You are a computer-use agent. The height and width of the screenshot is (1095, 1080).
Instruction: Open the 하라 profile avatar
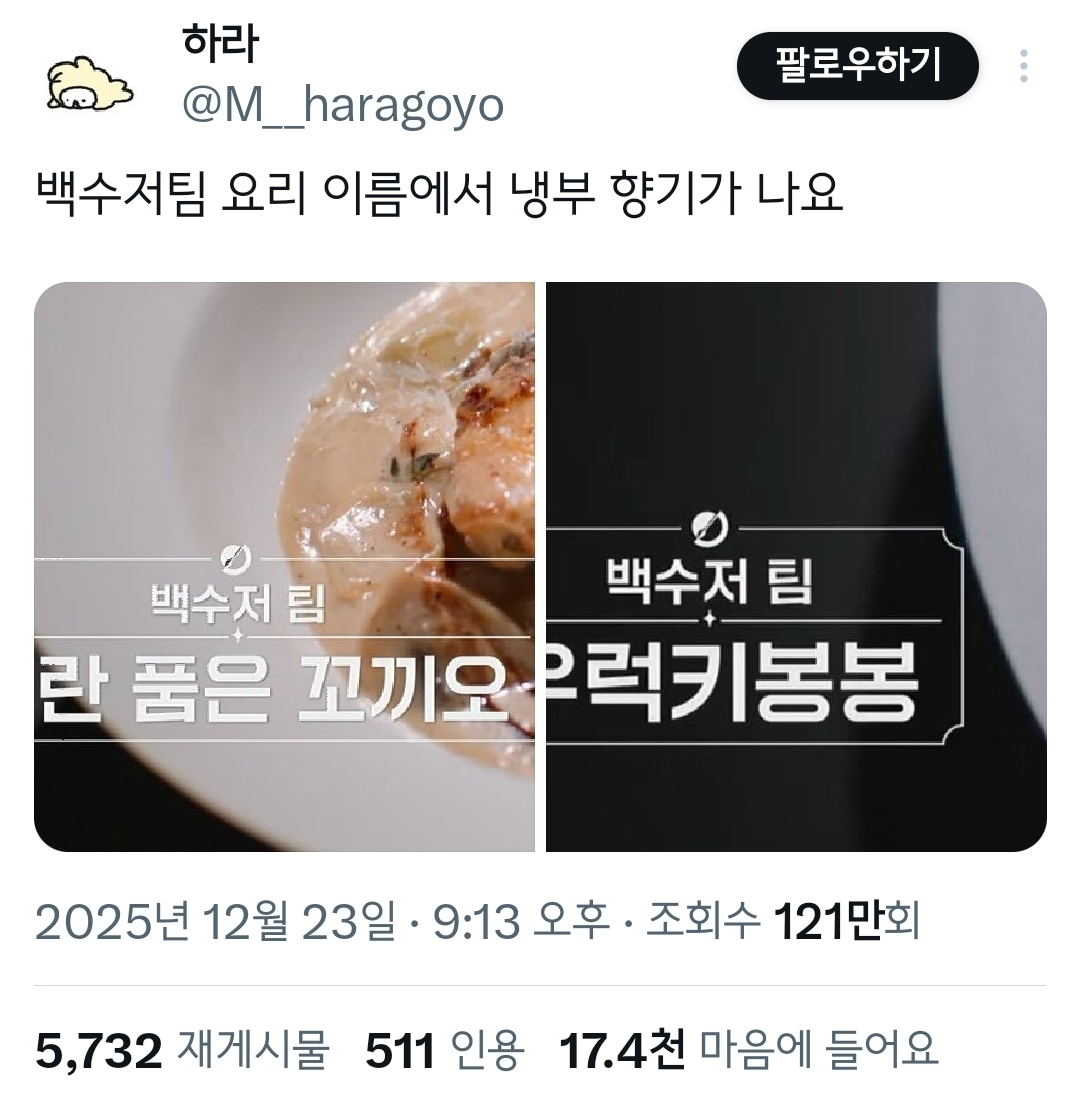(89, 83)
